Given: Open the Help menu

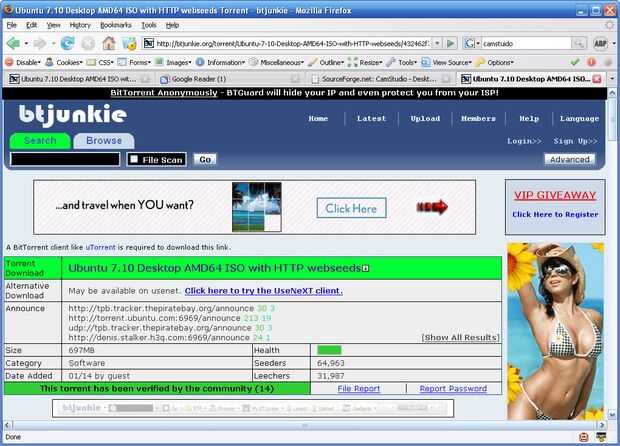Looking at the screenshot, I should pyautogui.click(x=172, y=25).
